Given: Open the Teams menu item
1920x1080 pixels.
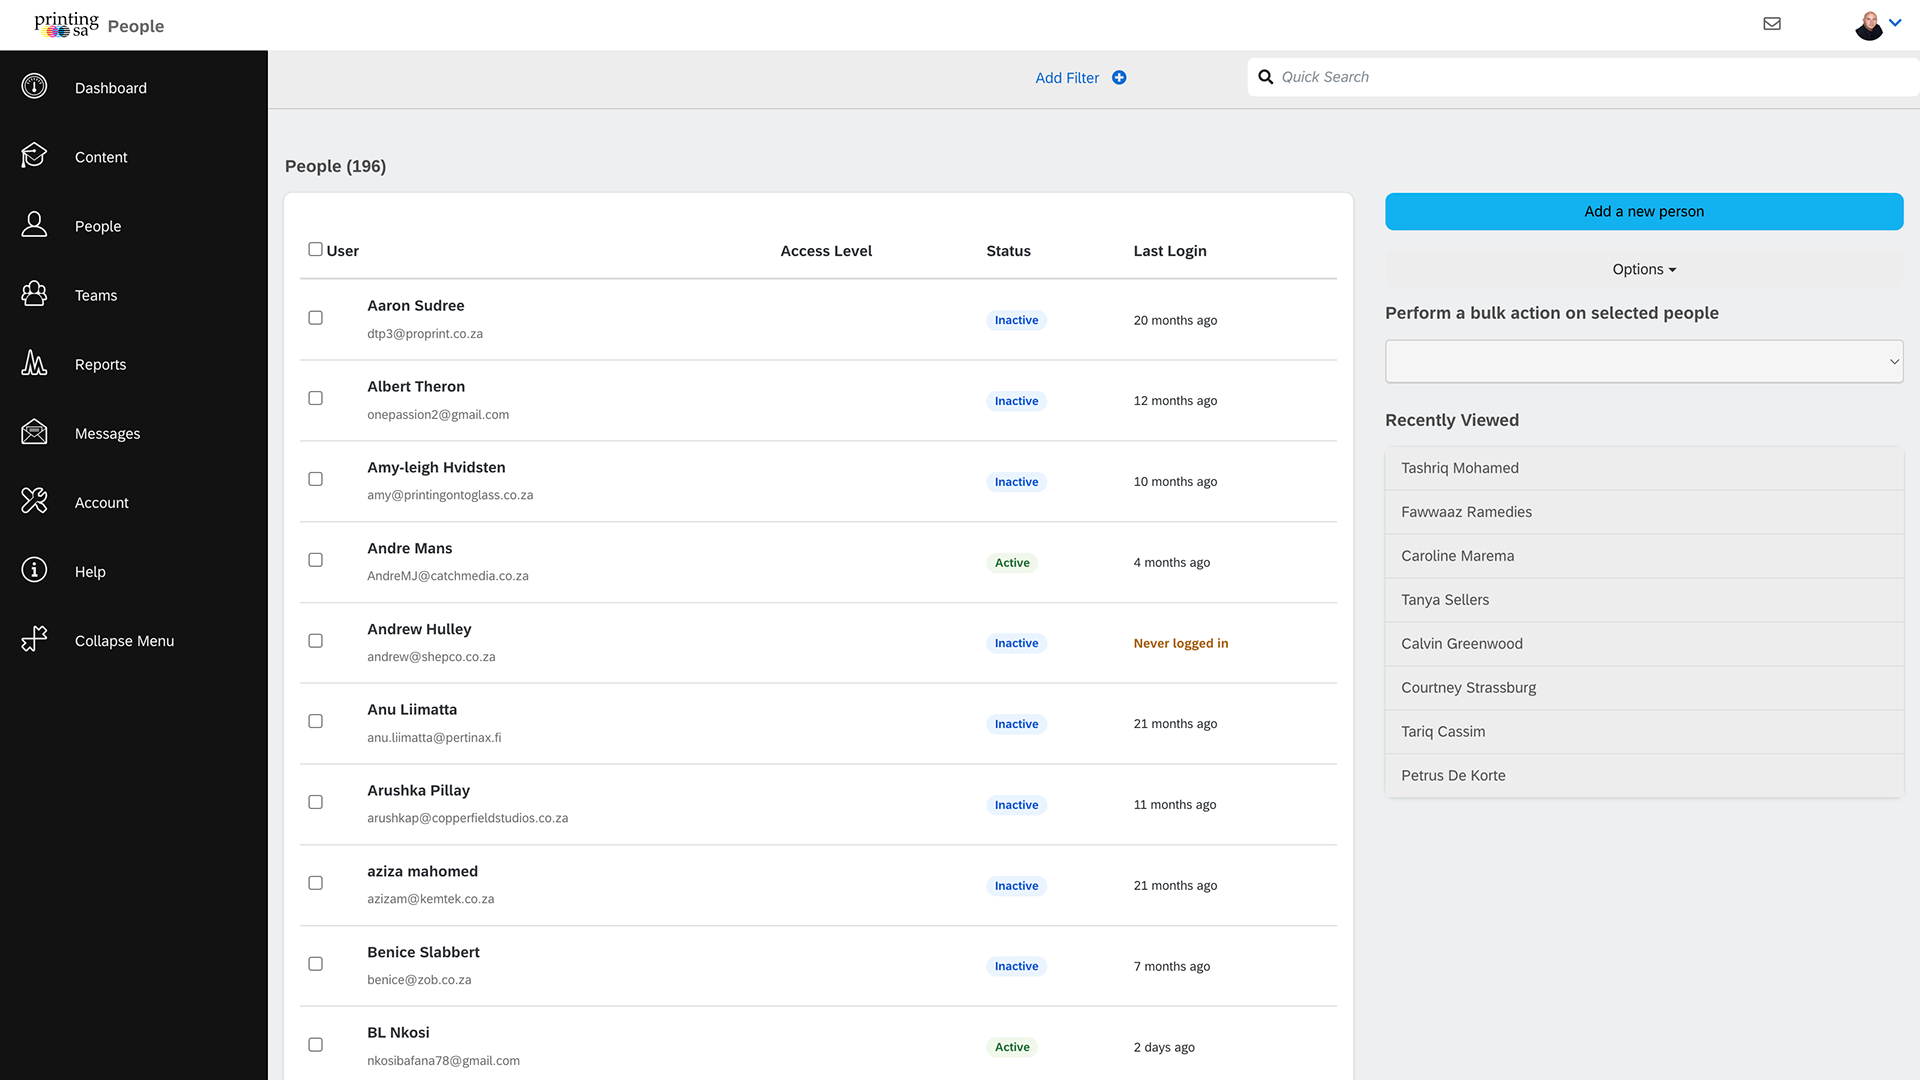Looking at the screenshot, I should click(x=96, y=295).
